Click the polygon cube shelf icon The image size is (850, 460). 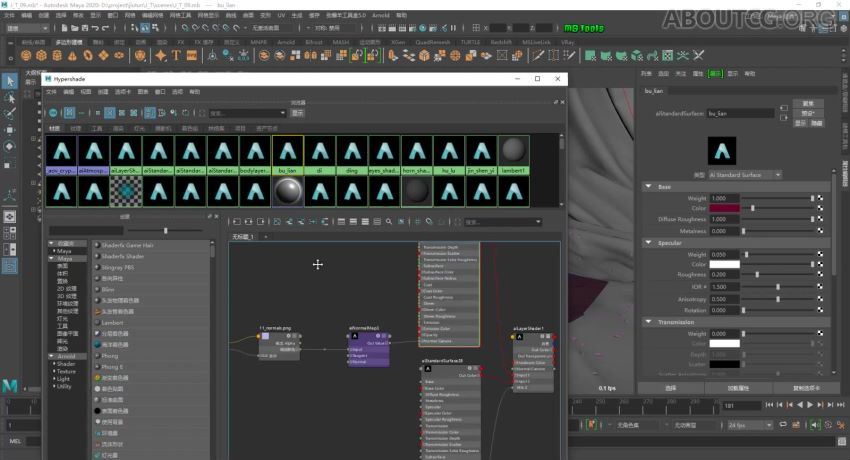point(41,55)
